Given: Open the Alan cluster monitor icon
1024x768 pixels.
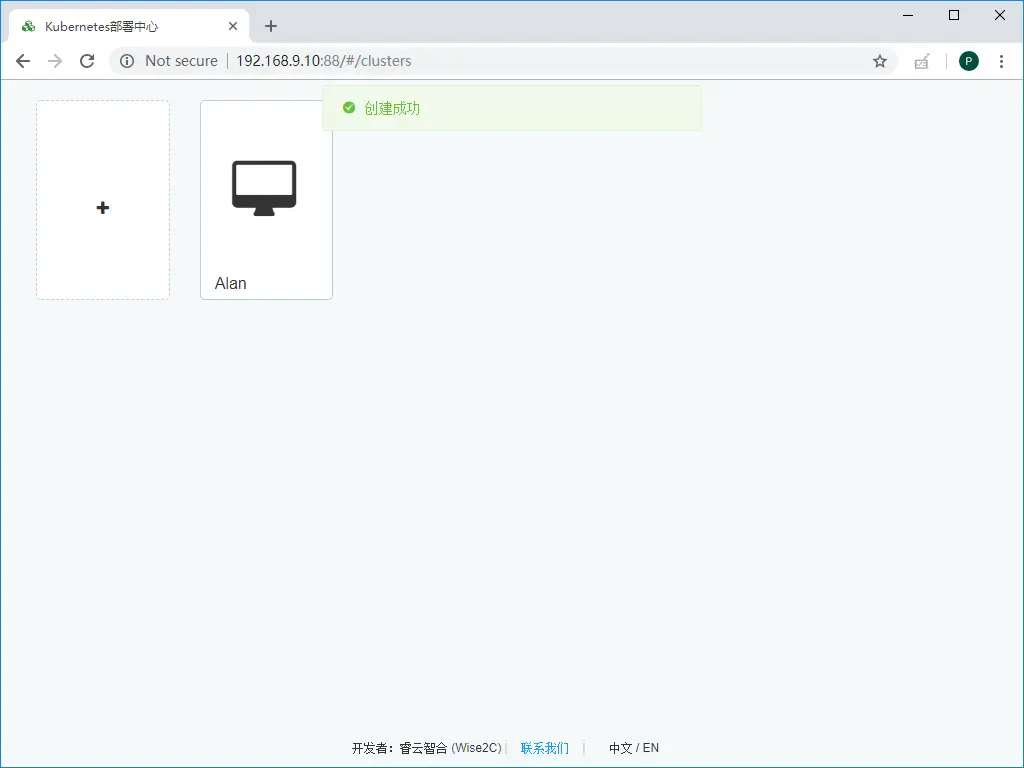Looking at the screenshot, I should coord(264,186).
